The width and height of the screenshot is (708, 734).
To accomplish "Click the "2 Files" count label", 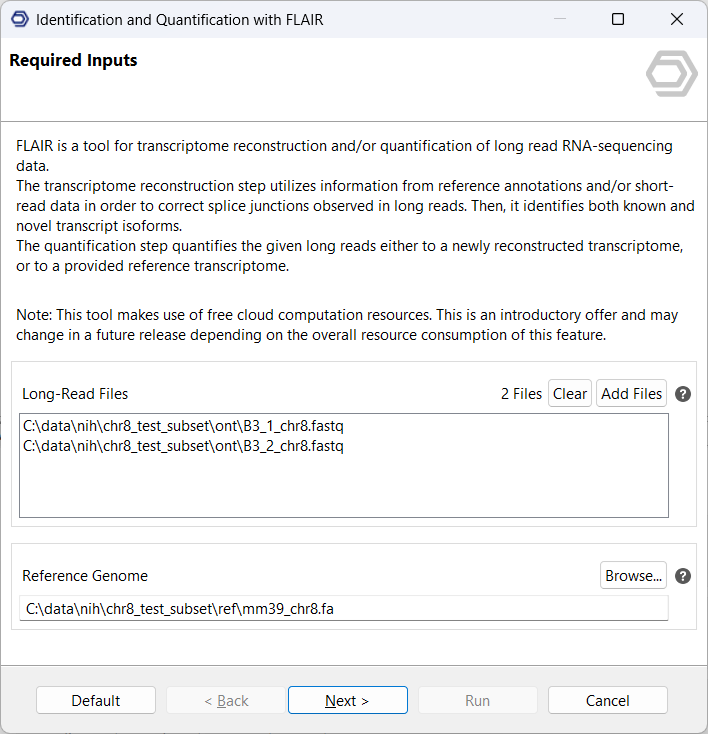I will tap(521, 394).
